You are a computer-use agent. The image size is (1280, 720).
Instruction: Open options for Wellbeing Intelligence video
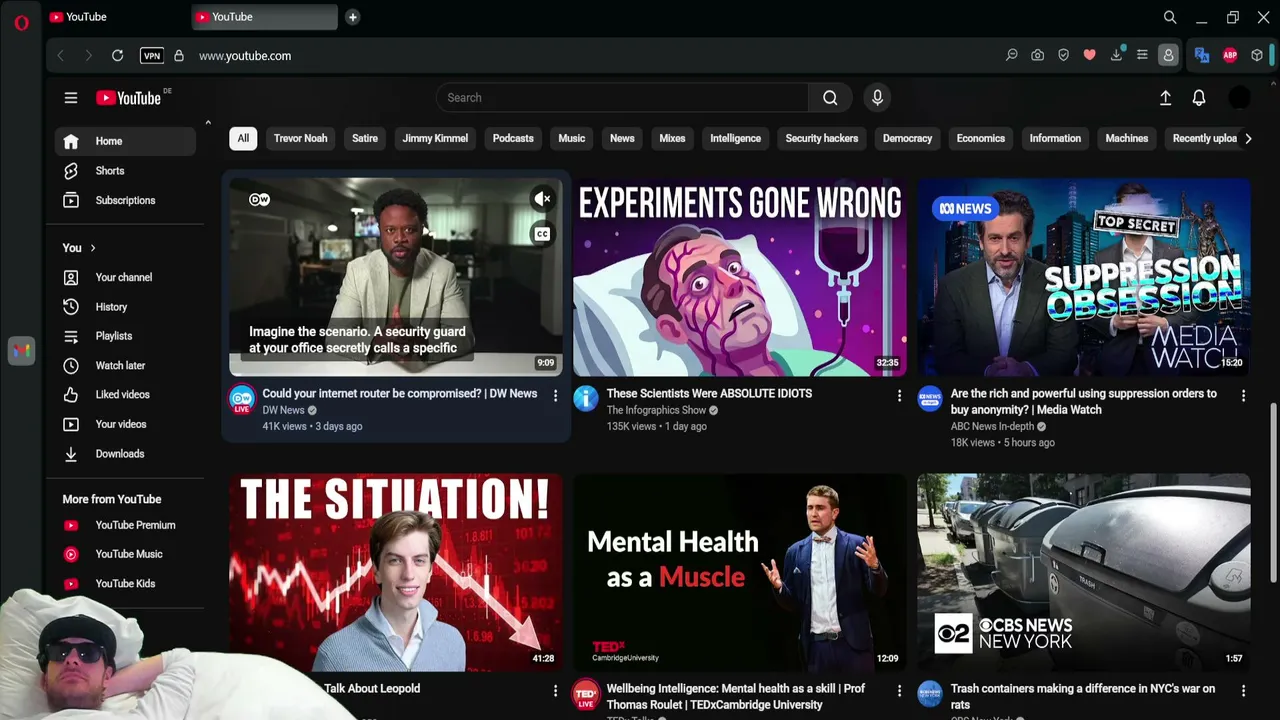pos(899,691)
